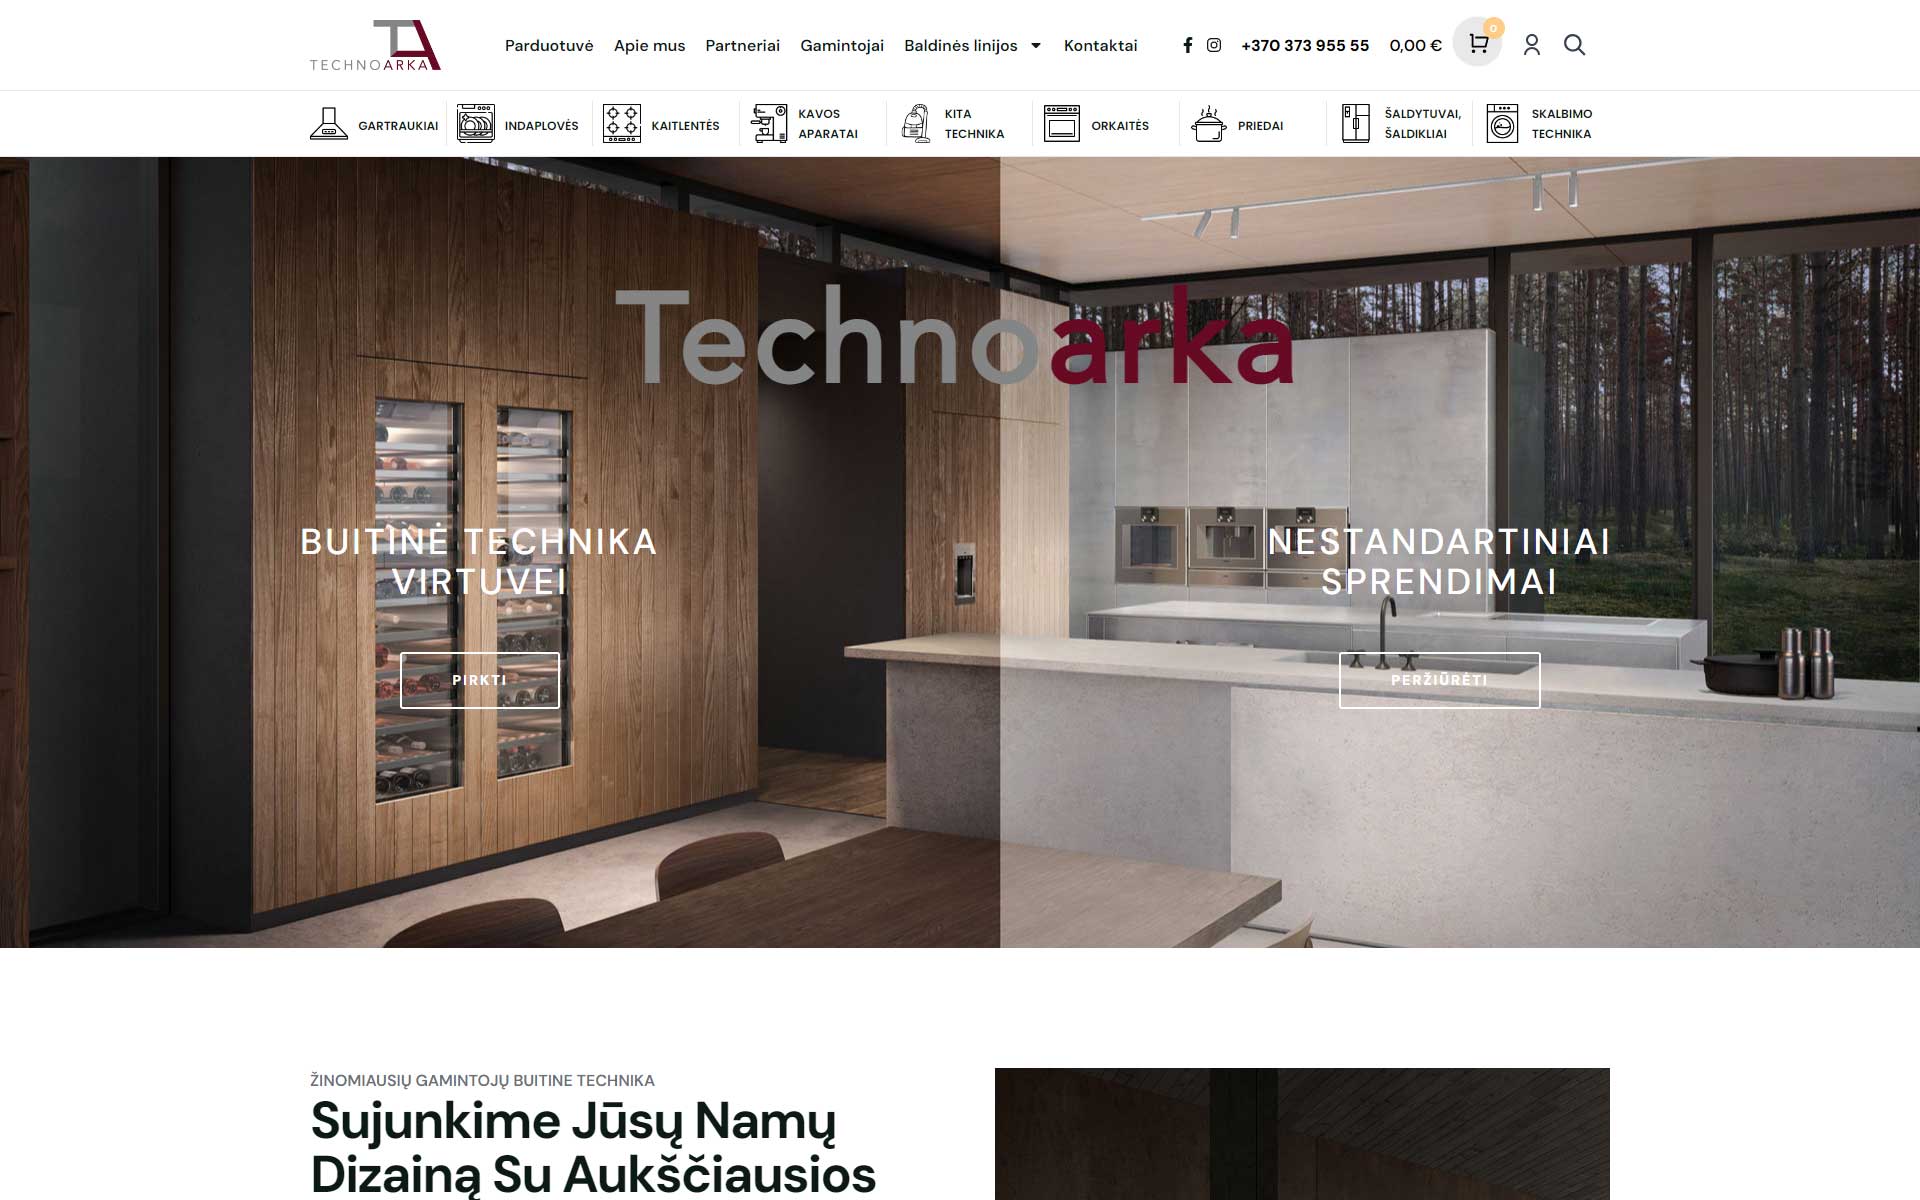This screenshot has width=1920, height=1200.
Task: Select the PRIEDAI category label
Action: point(1261,126)
